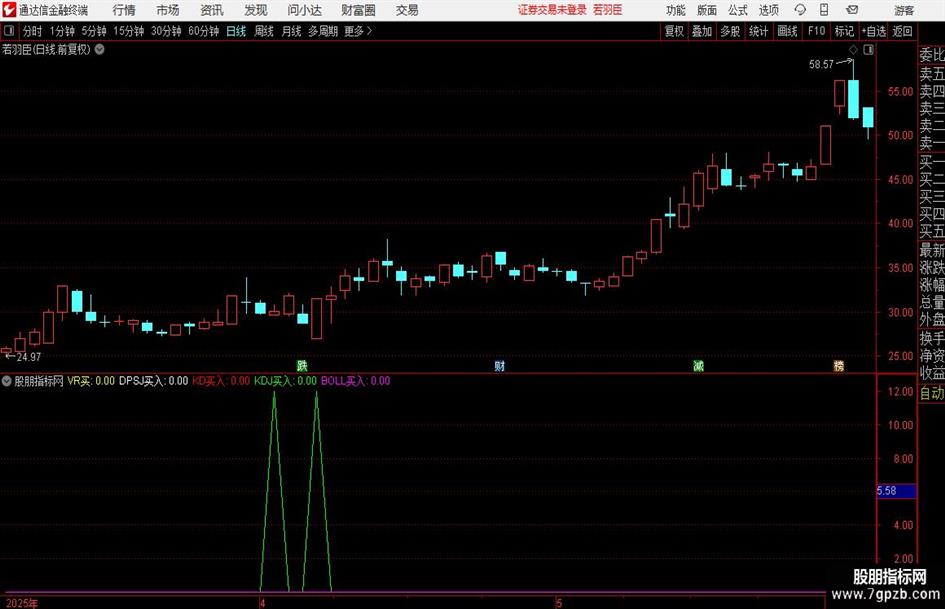Open the 功能 menu
Screen dimensions: 945x609
click(x=676, y=10)
